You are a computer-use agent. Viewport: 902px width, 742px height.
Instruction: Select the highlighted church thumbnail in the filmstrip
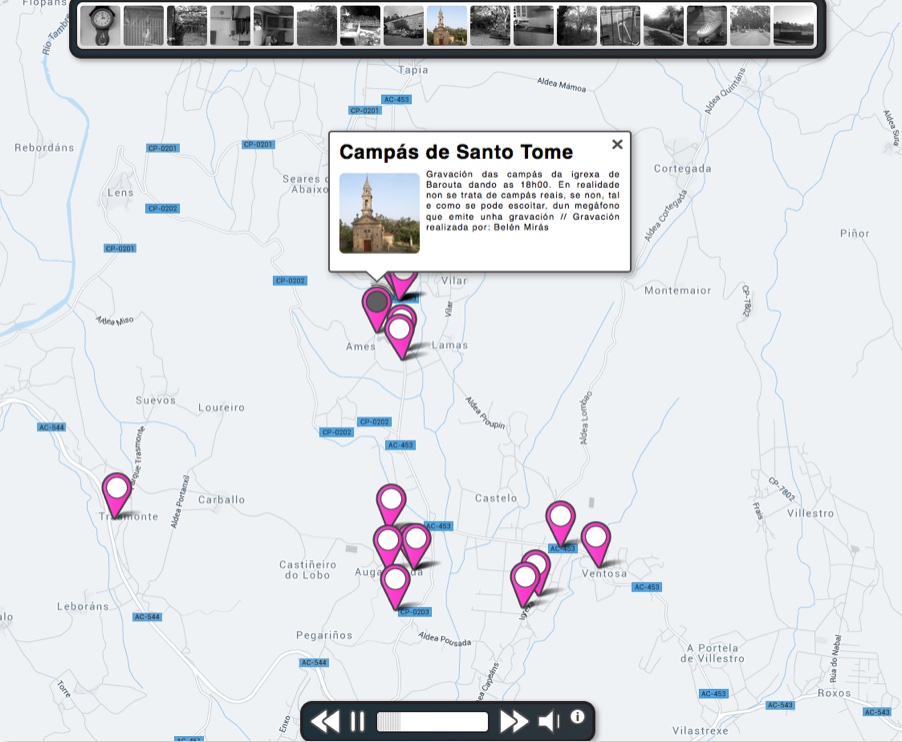447,25
